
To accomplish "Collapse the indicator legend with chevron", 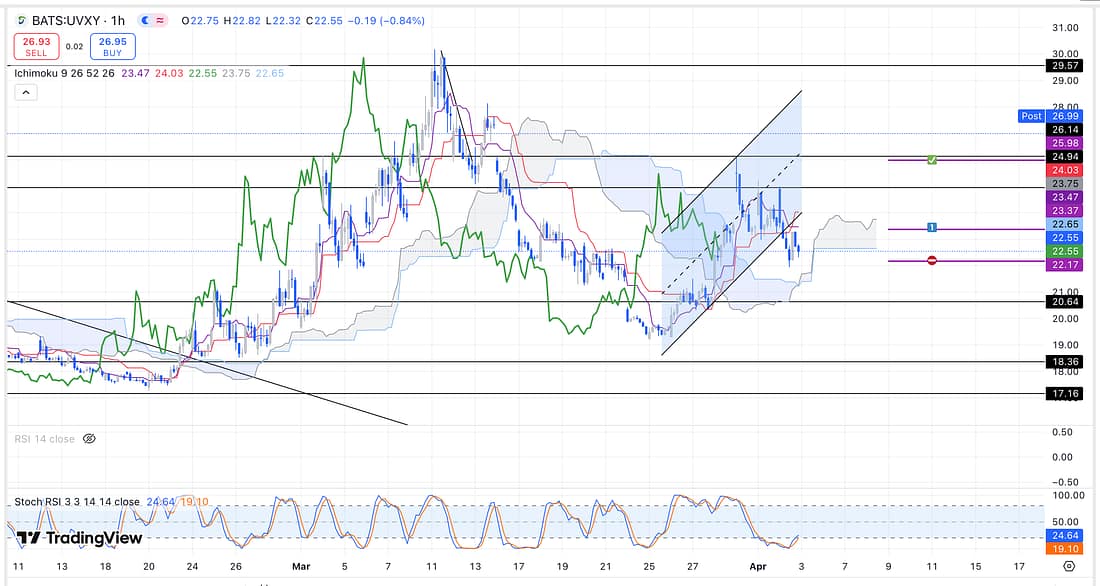I will 25,92.
